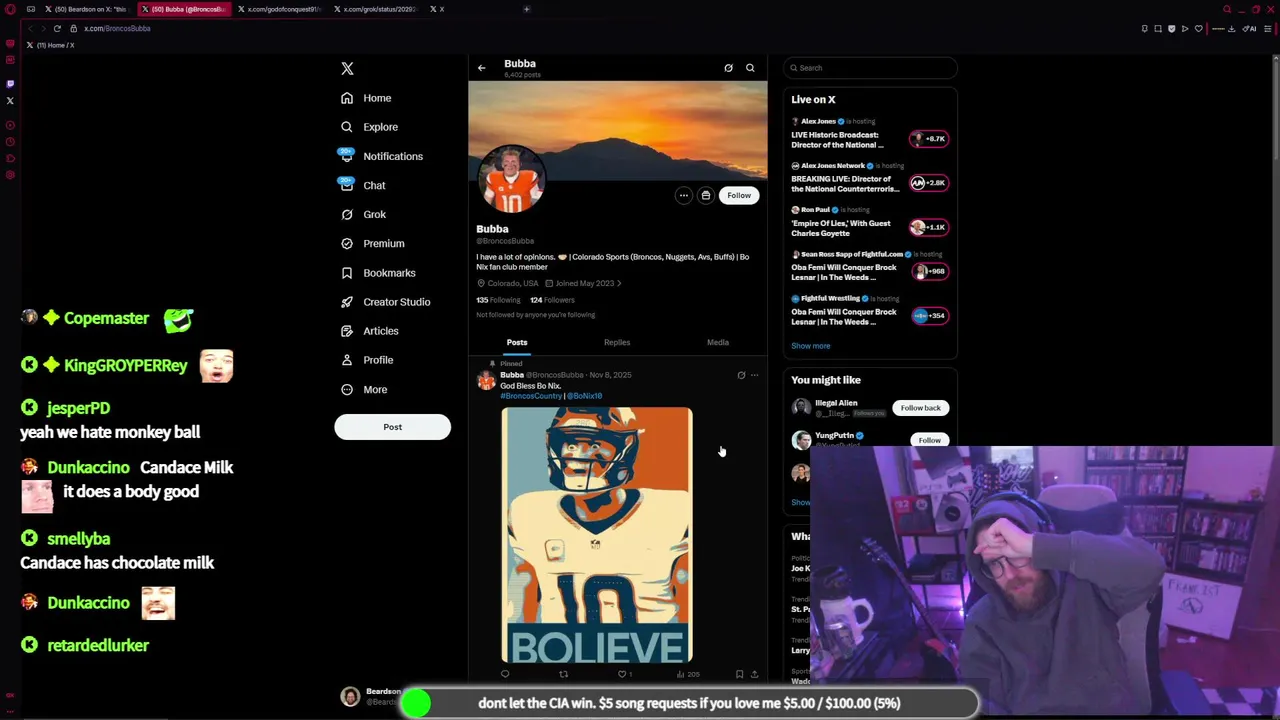Select the Posts tab
This screenshot has height=720, width=1280.
517,342
